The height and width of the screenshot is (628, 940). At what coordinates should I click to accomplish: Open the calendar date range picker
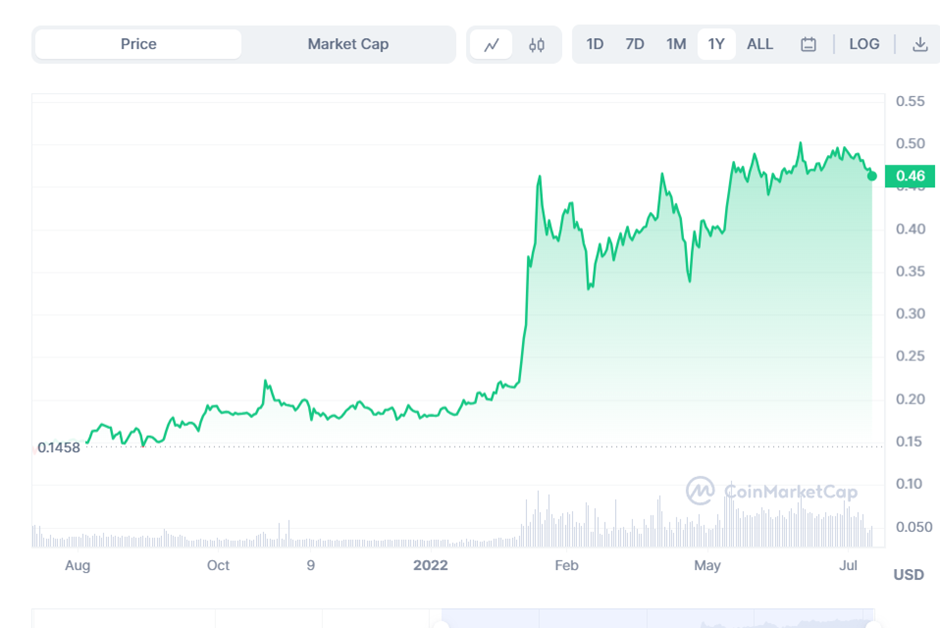808,44
